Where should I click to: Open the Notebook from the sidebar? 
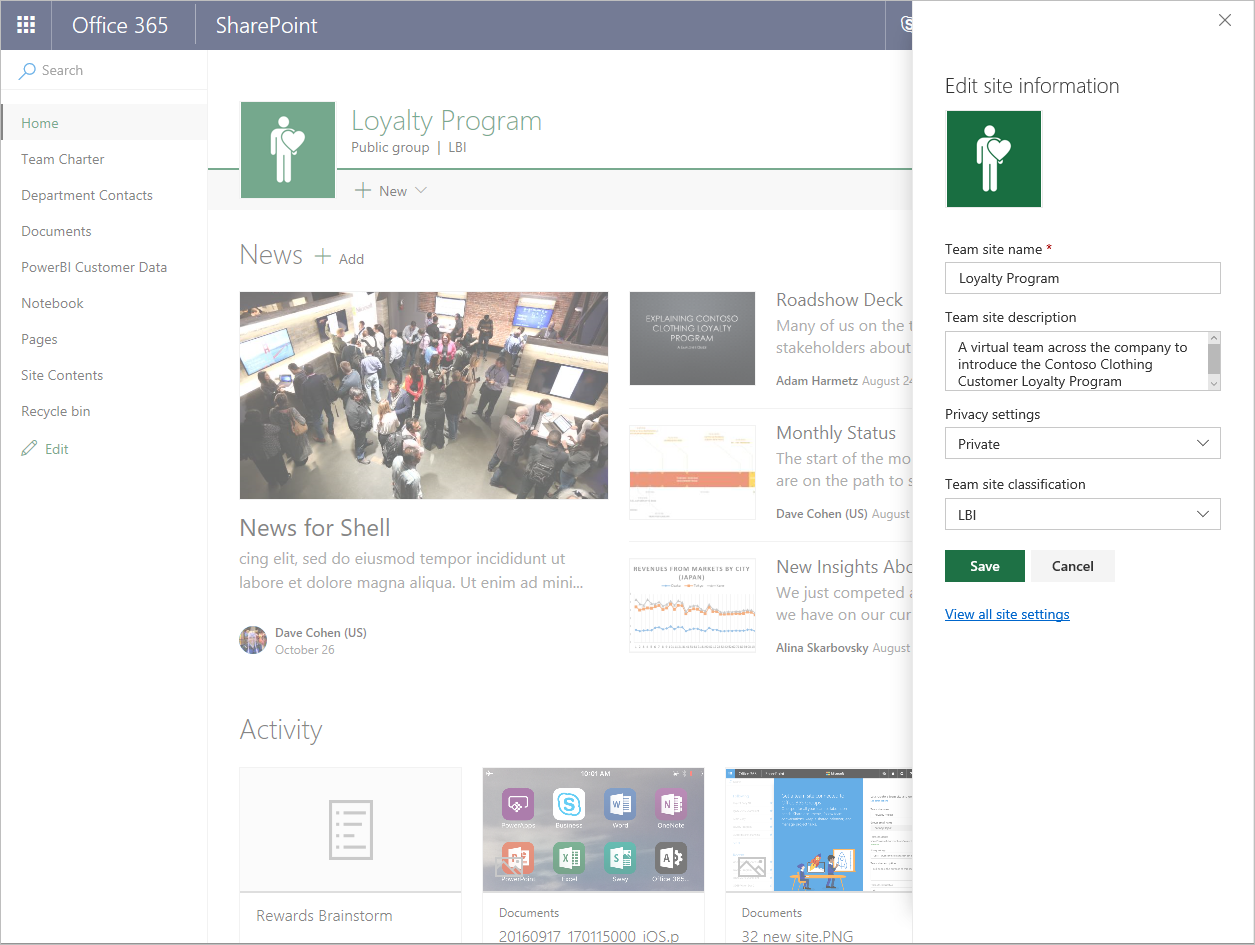pos(52,302)
